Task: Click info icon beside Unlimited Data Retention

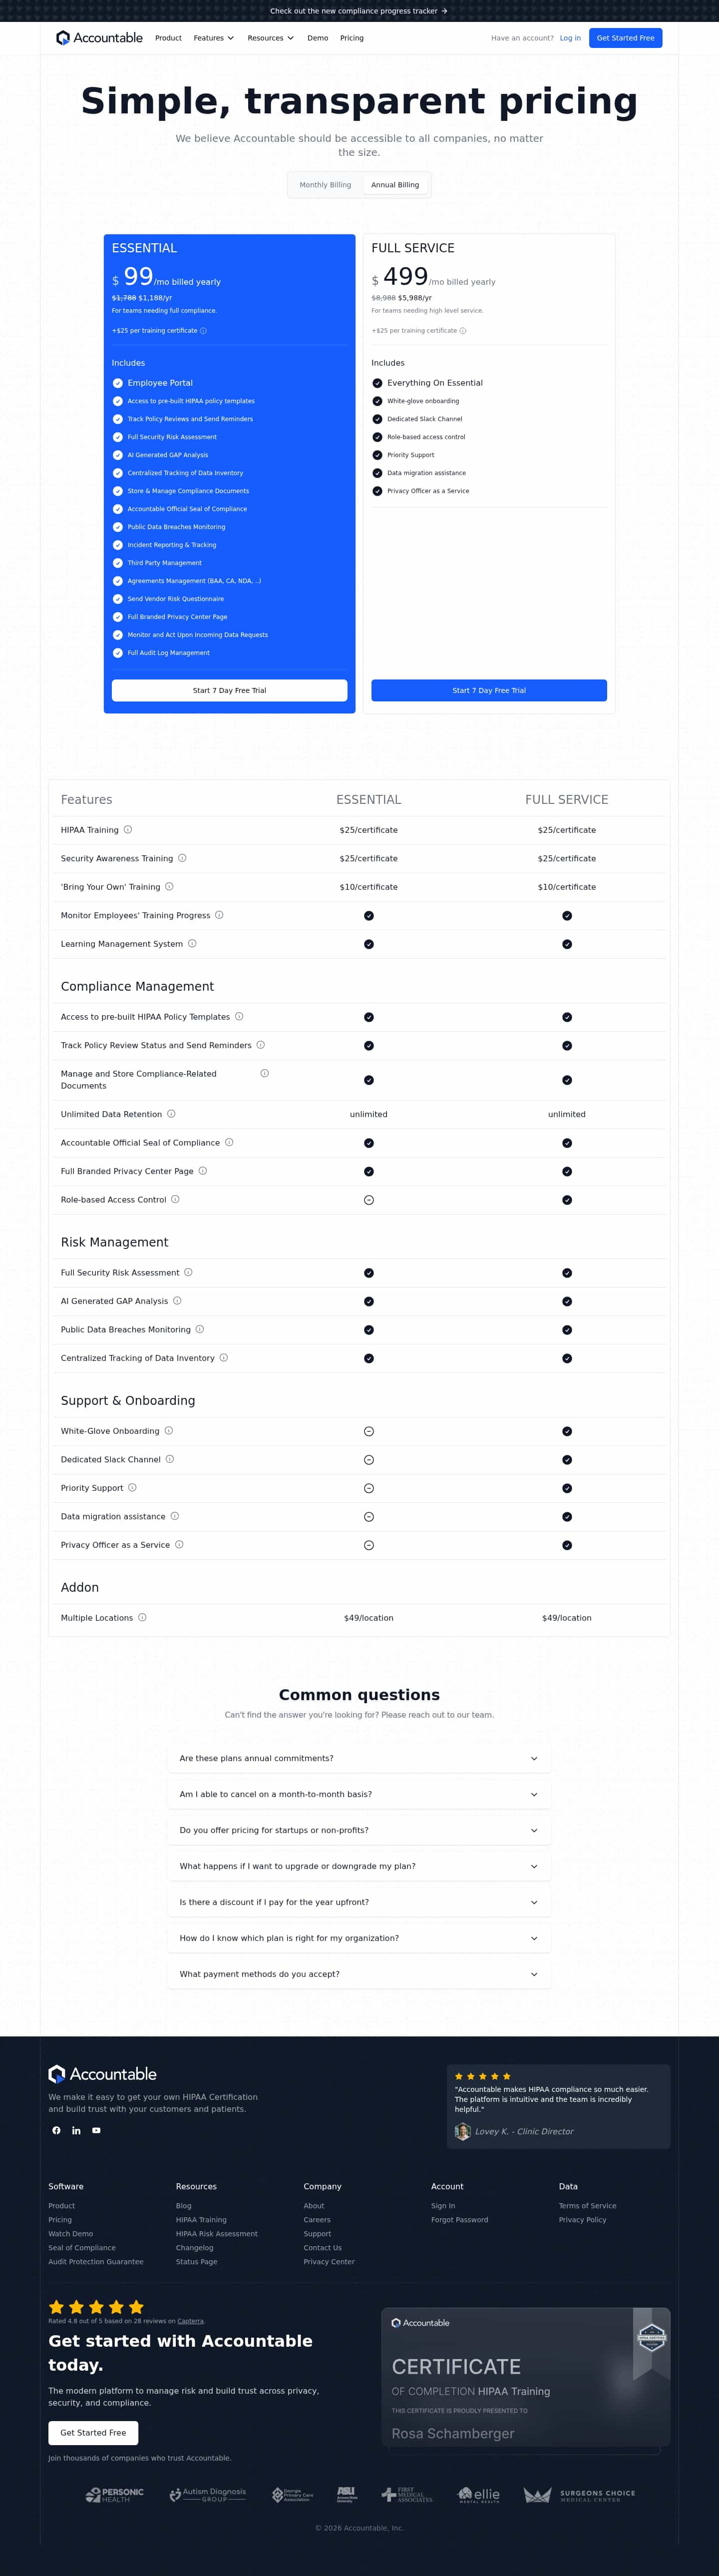Action: coord(171,1114)
